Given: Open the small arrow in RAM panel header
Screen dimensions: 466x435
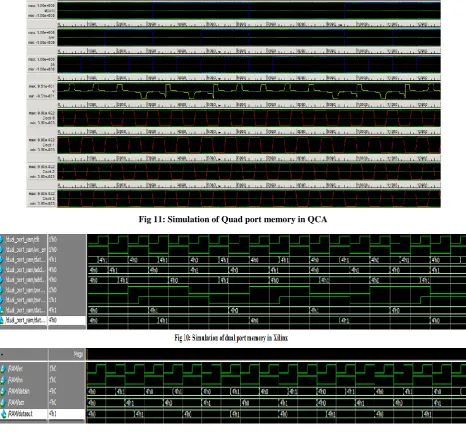Looking at the screenshot, I should (2, 354).
